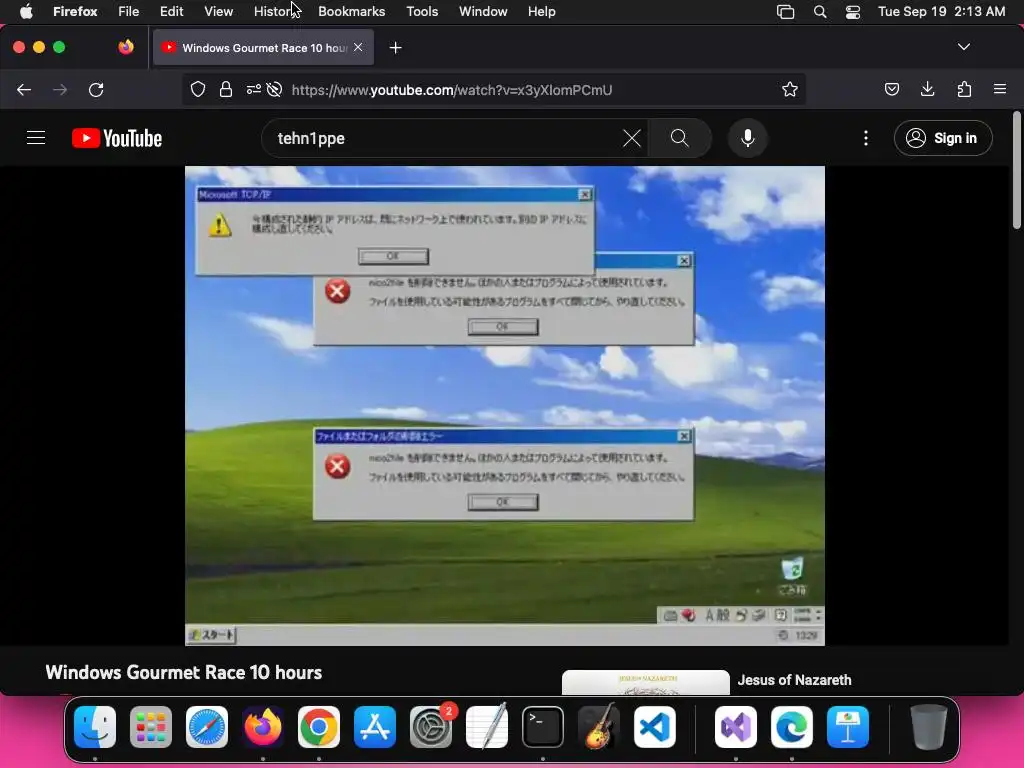The image size is (1024, 768).
Task: Open the View menu
Action: pos(218,11)
